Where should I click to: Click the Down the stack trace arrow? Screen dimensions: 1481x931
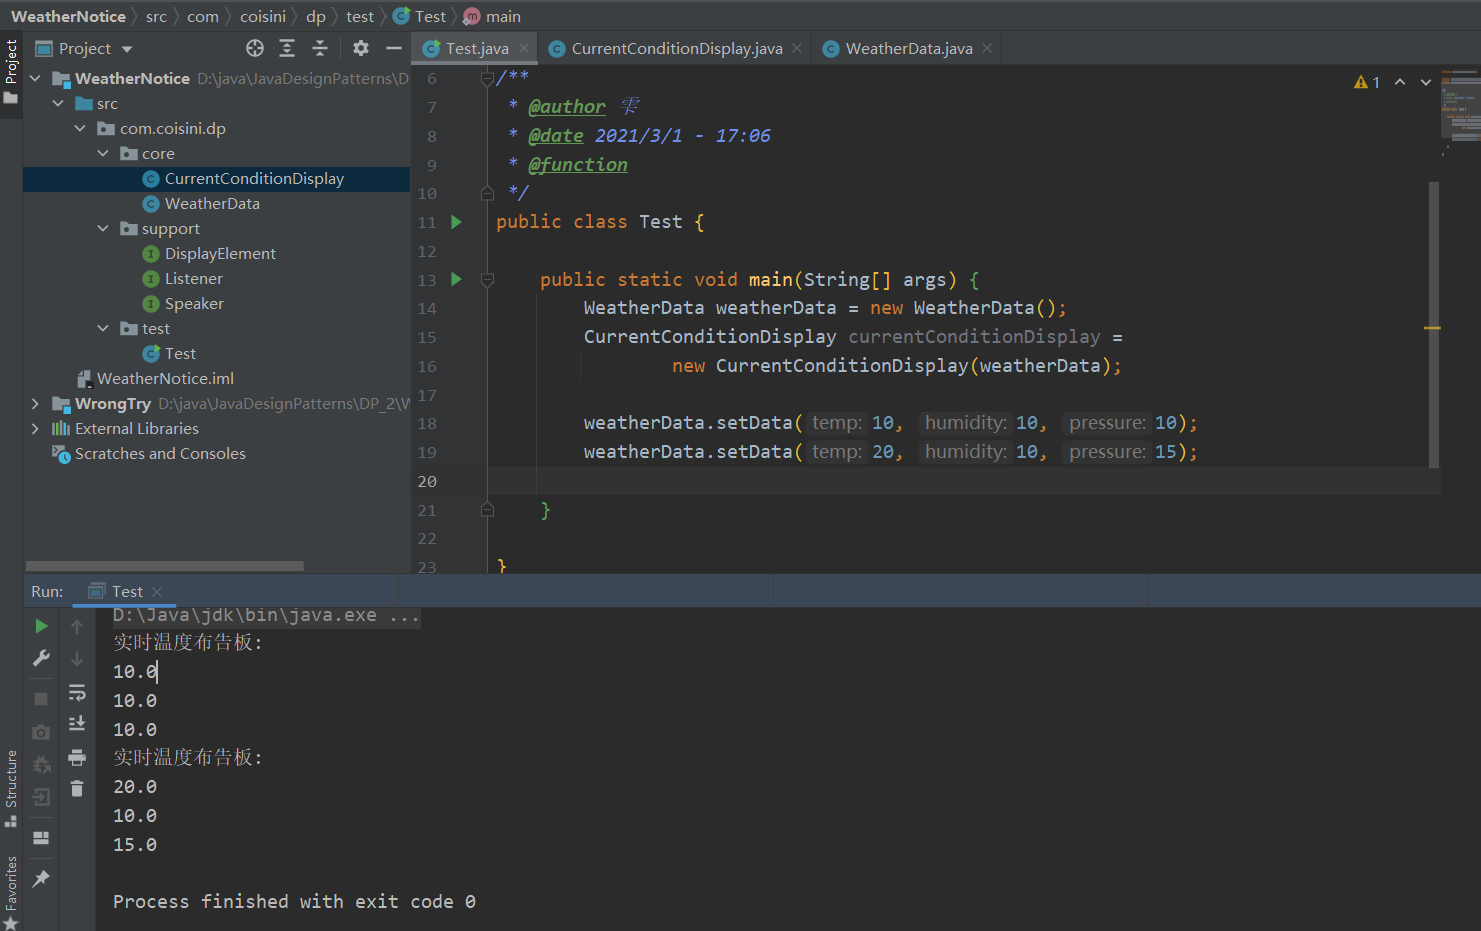77,658
